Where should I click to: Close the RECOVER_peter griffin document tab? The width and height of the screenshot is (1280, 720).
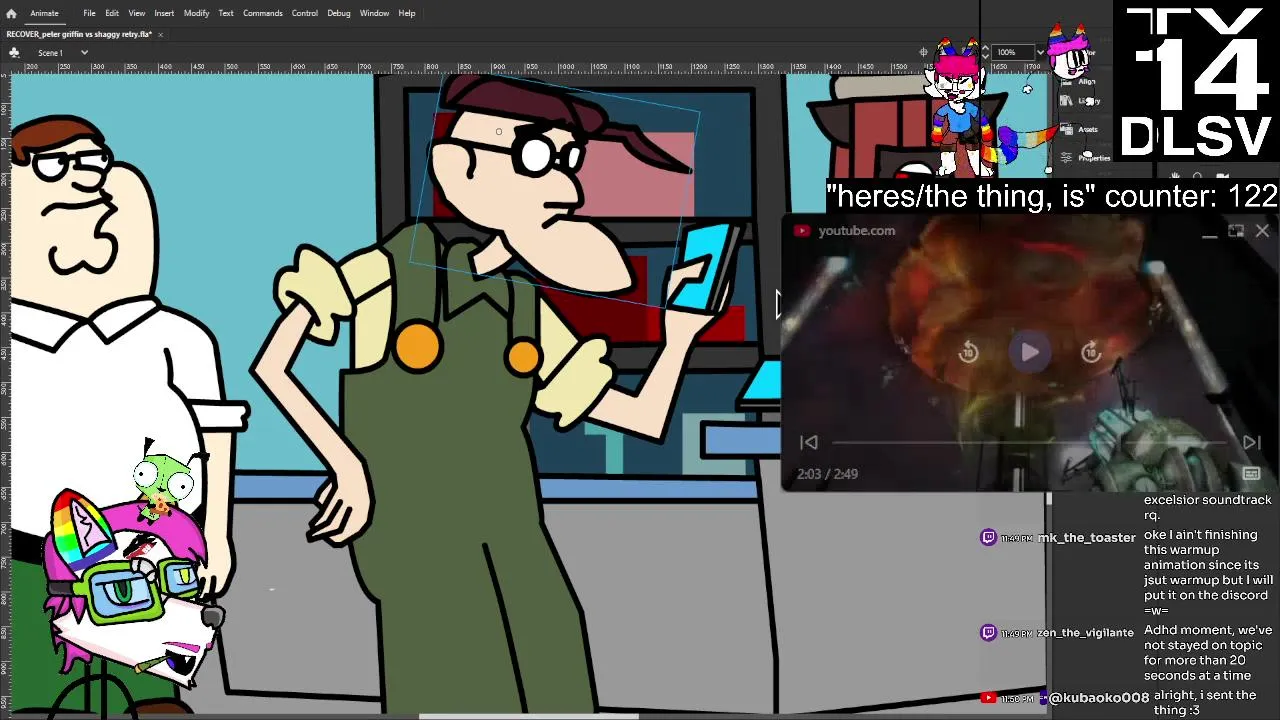(x=160, y=34)
